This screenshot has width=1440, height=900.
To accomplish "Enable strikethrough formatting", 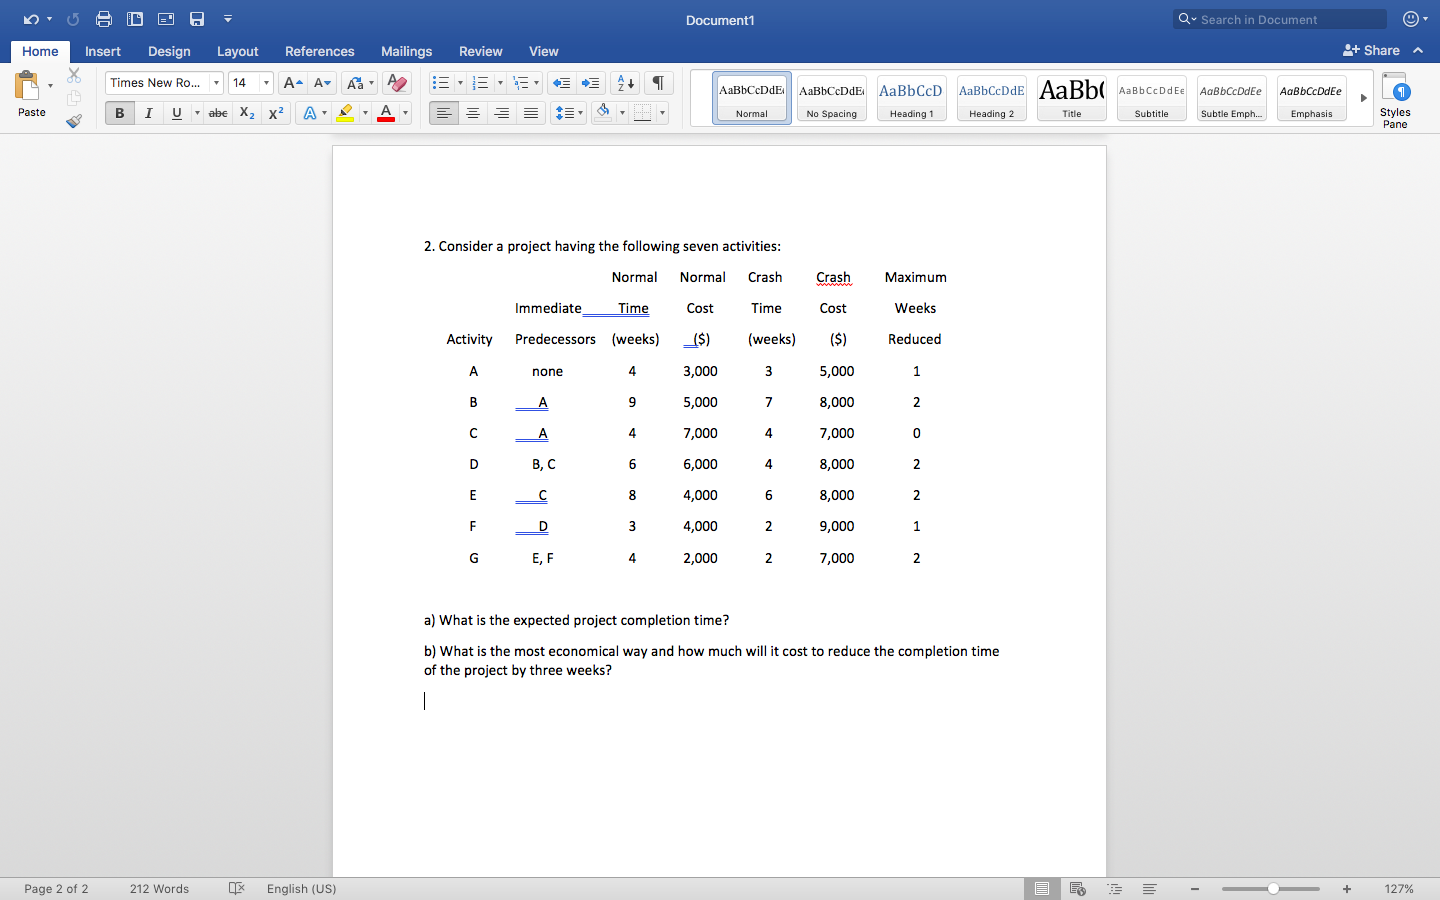I will coord(218,113).
